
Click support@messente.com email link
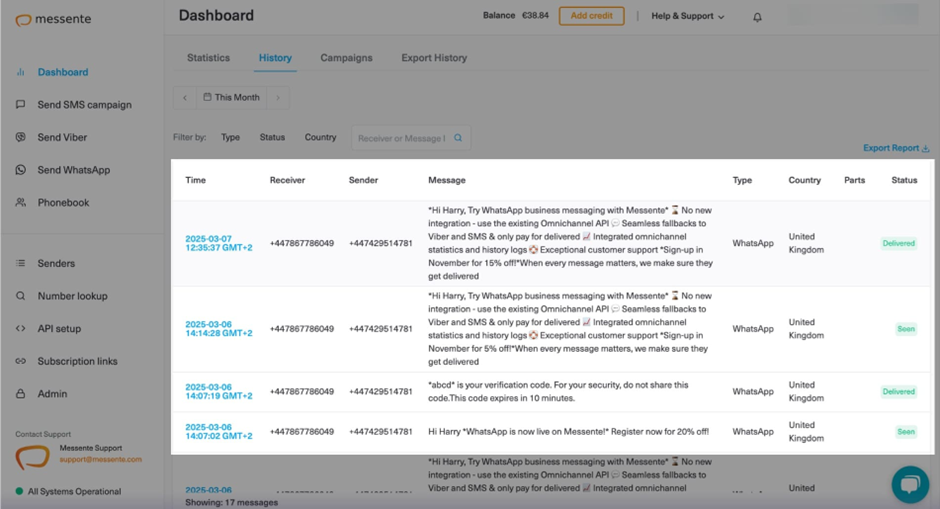click(101, 459)
